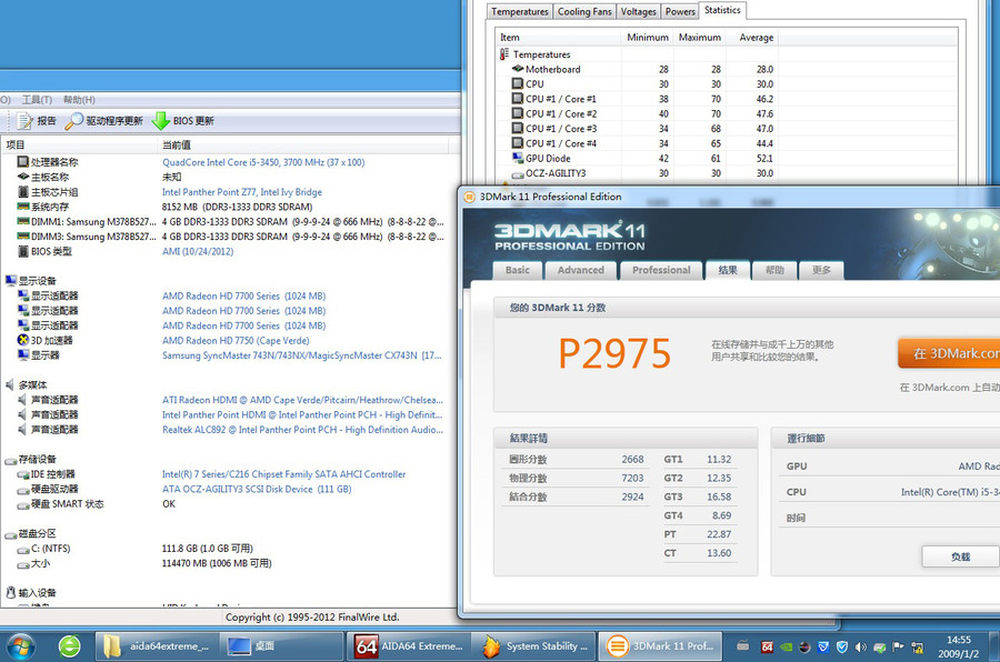Open the AMI (10/24/2012) BIOS link
This screenshot has width=1000, height=662.
[x=198, y=251]
